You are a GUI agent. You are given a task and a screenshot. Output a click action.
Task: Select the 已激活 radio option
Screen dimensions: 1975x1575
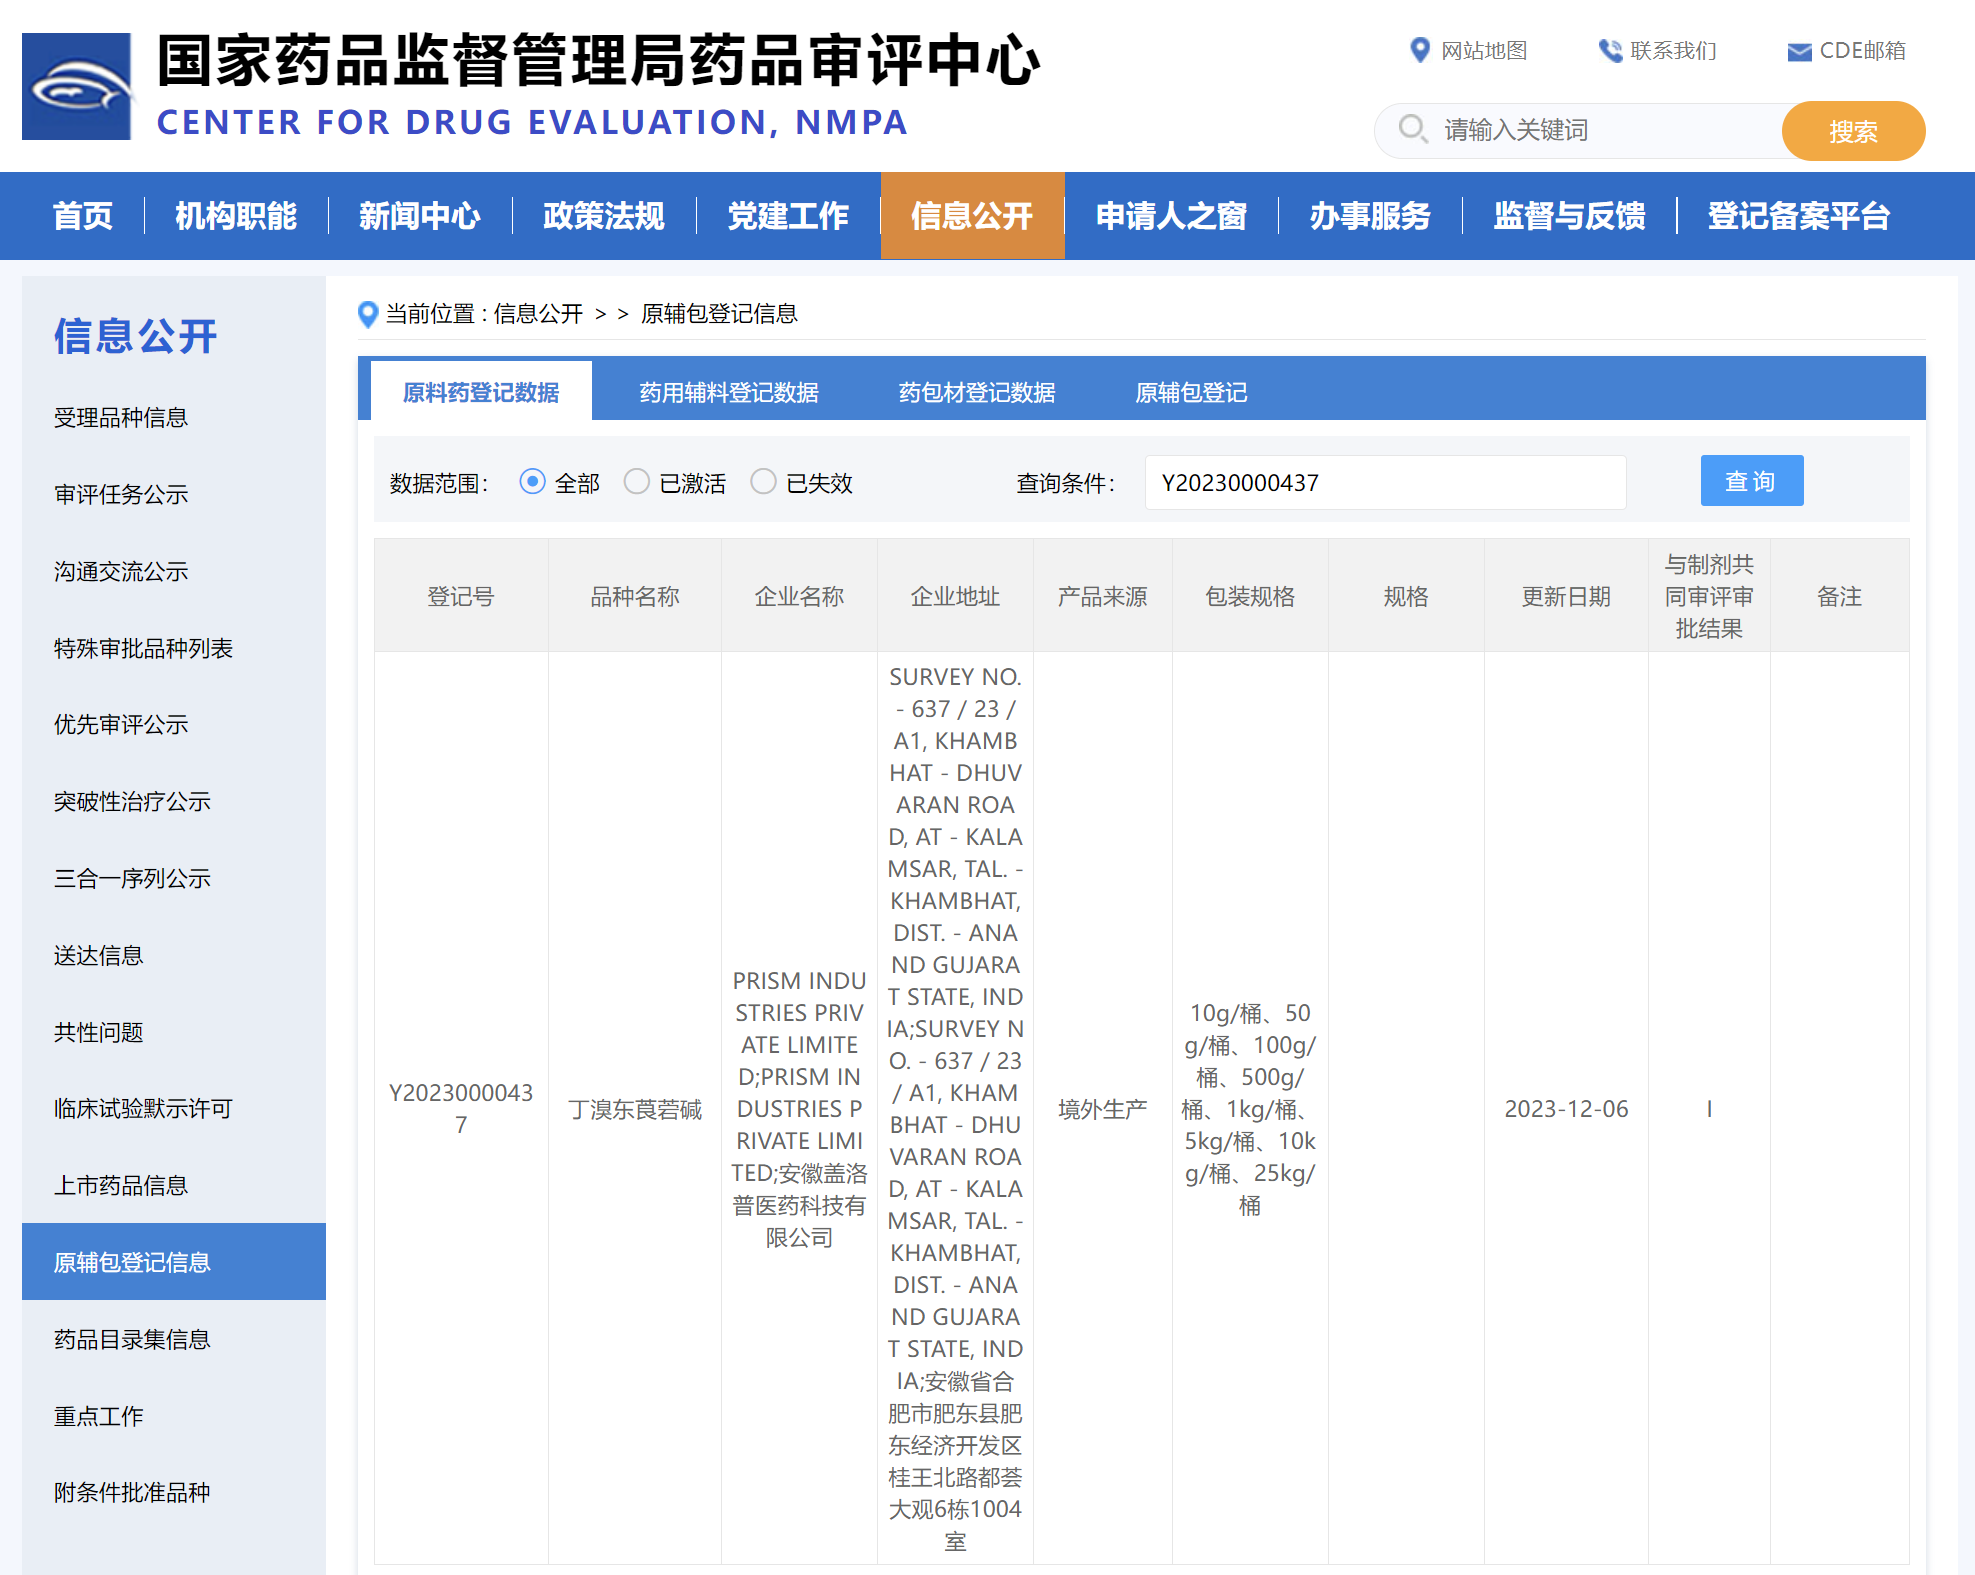637,482
